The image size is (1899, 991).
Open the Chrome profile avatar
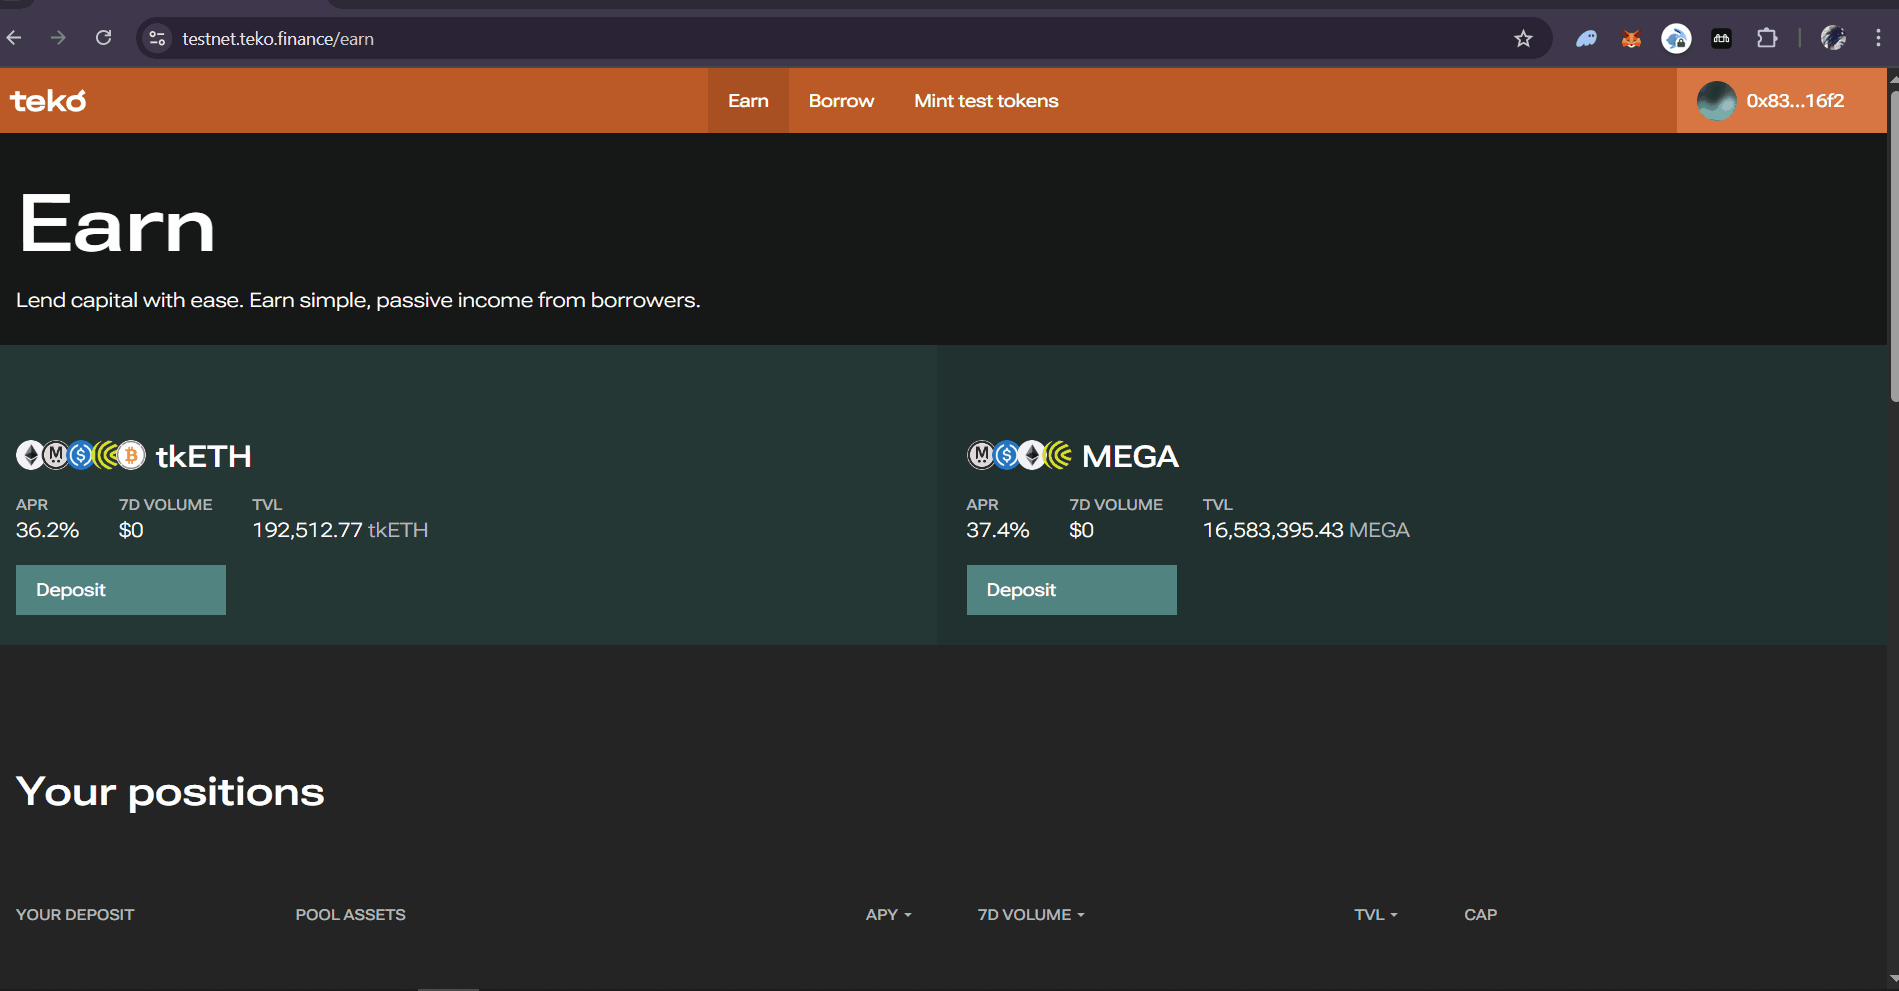(x=1833, y=38)
